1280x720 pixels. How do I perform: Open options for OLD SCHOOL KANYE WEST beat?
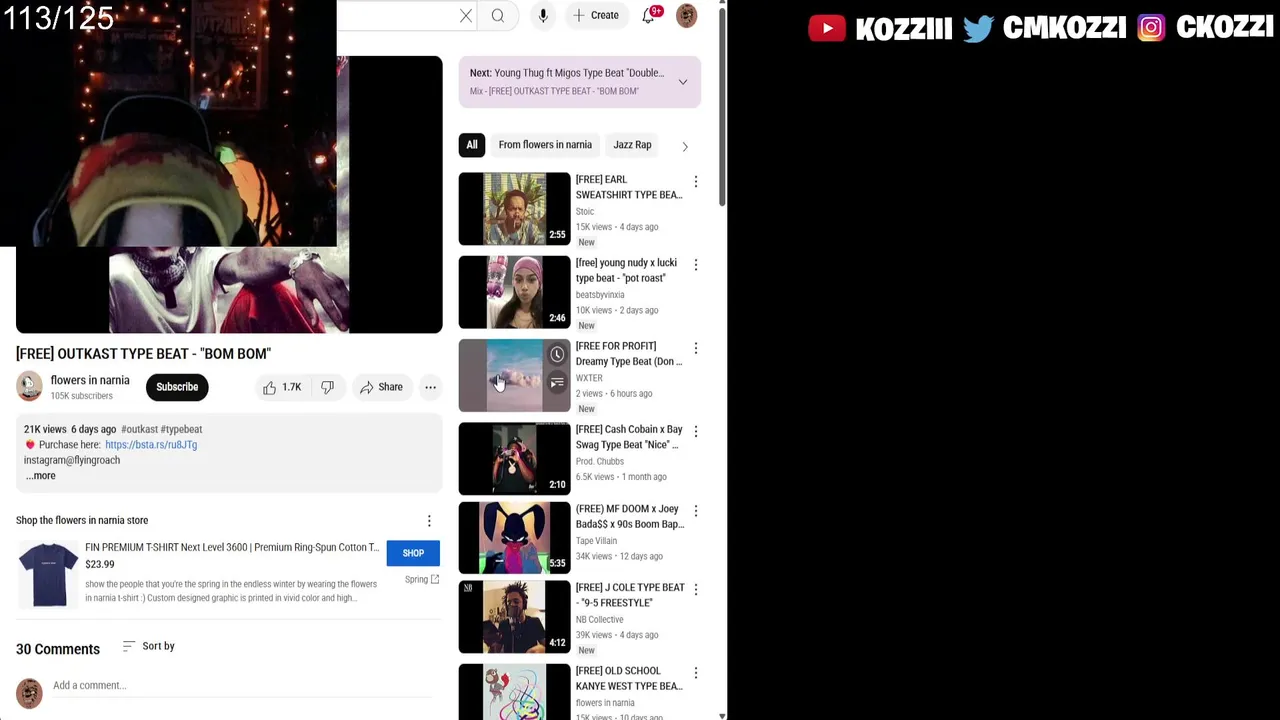coord(696,673)
